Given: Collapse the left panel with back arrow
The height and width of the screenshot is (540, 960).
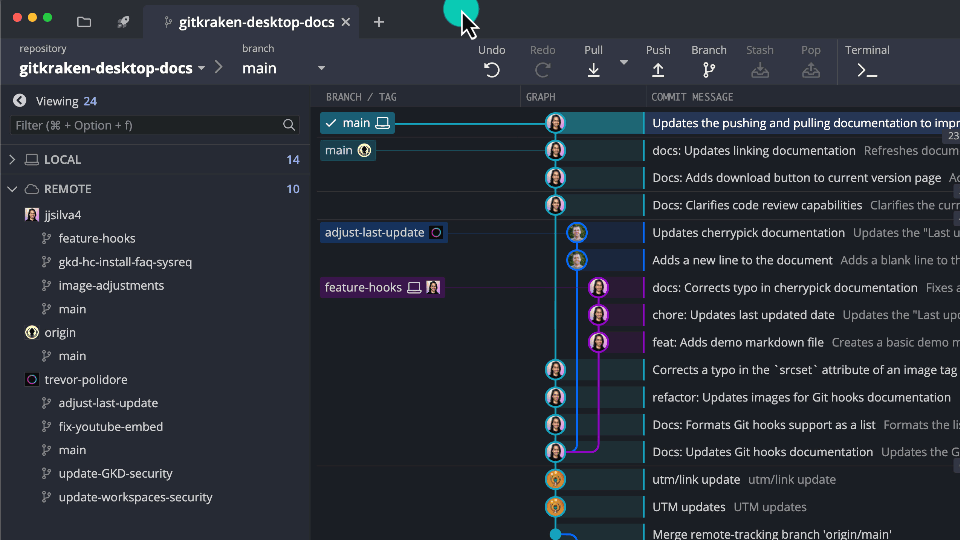Looking at the screenshot, I should [20, 100].
